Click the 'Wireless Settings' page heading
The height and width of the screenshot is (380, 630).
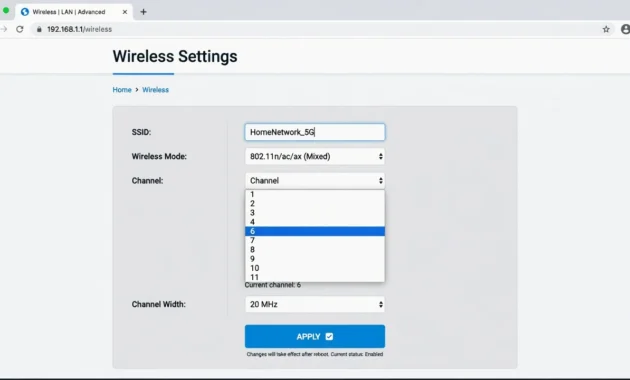tap(175, 56)
